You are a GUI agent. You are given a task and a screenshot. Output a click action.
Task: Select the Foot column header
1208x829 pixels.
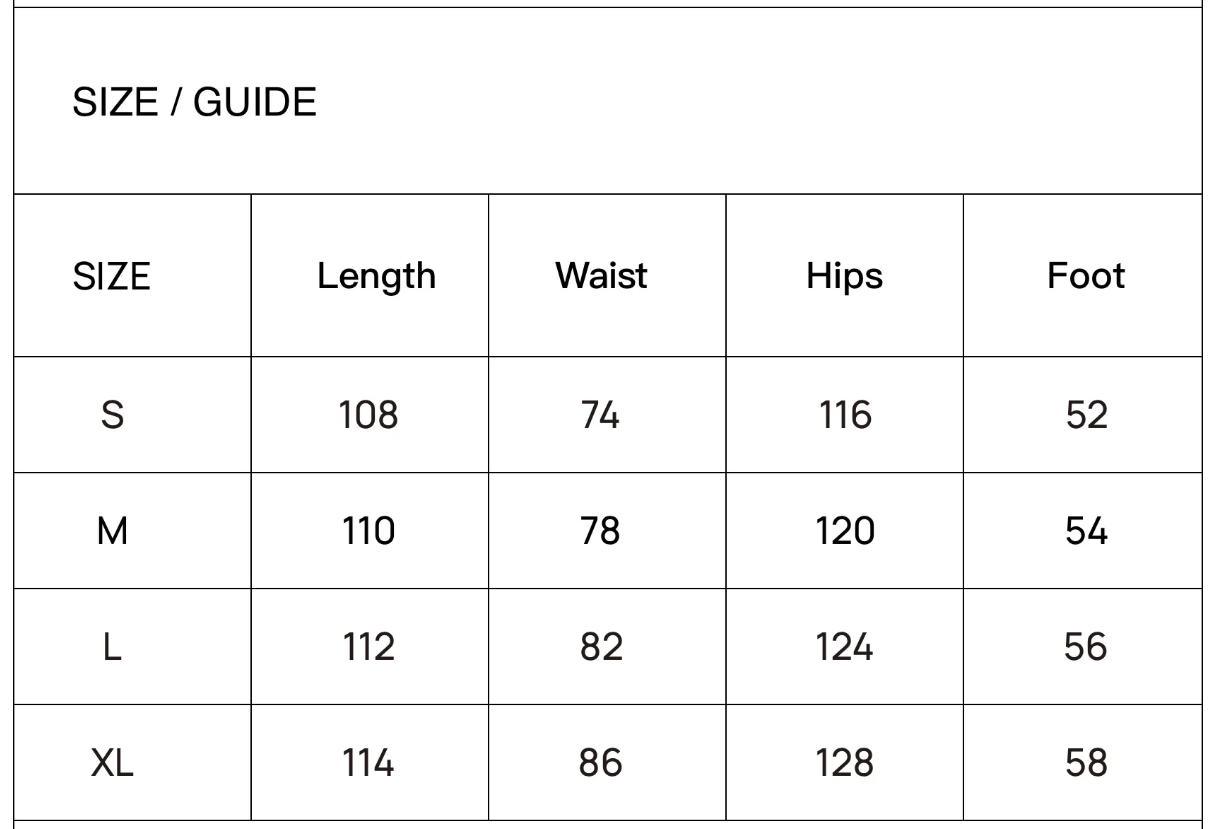tap(1085, 275)
